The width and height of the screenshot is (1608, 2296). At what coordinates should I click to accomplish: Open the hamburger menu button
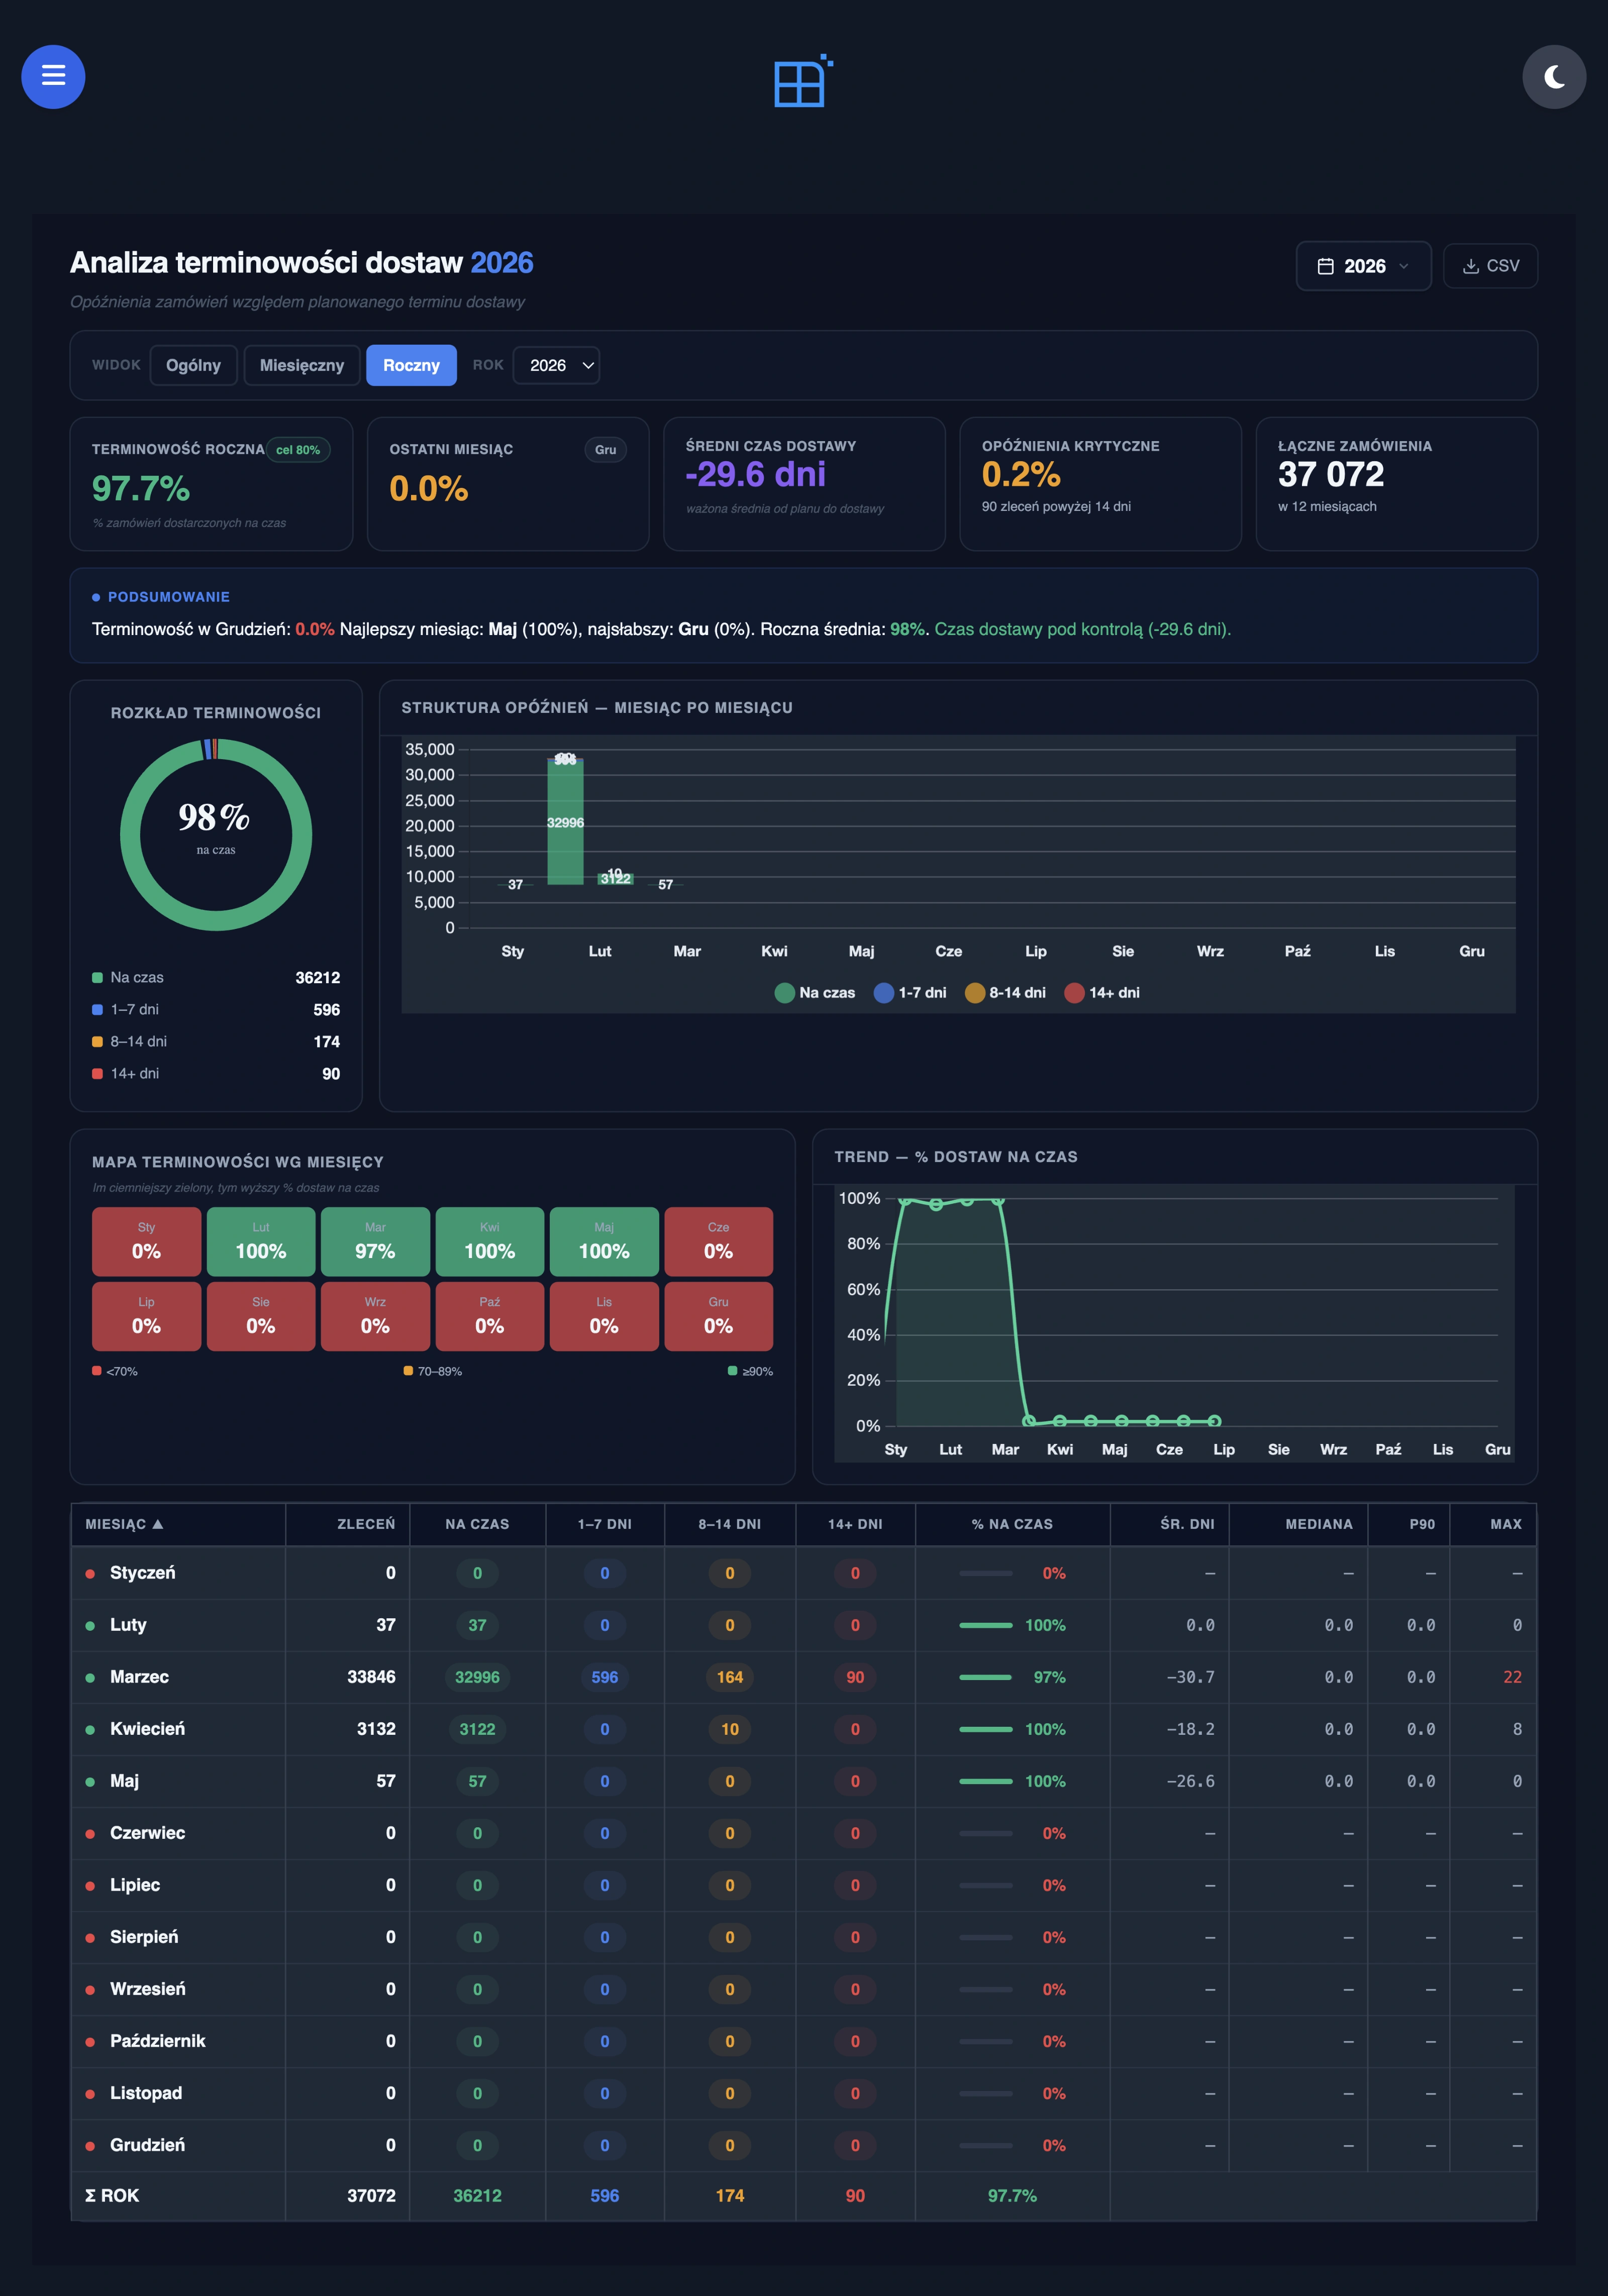53,76
